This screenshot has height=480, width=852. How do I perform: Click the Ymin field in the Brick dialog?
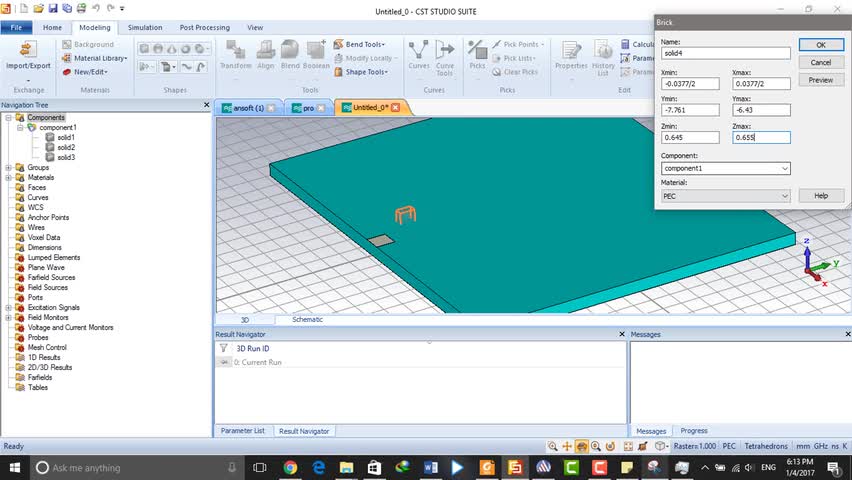[x=690, y=110]
